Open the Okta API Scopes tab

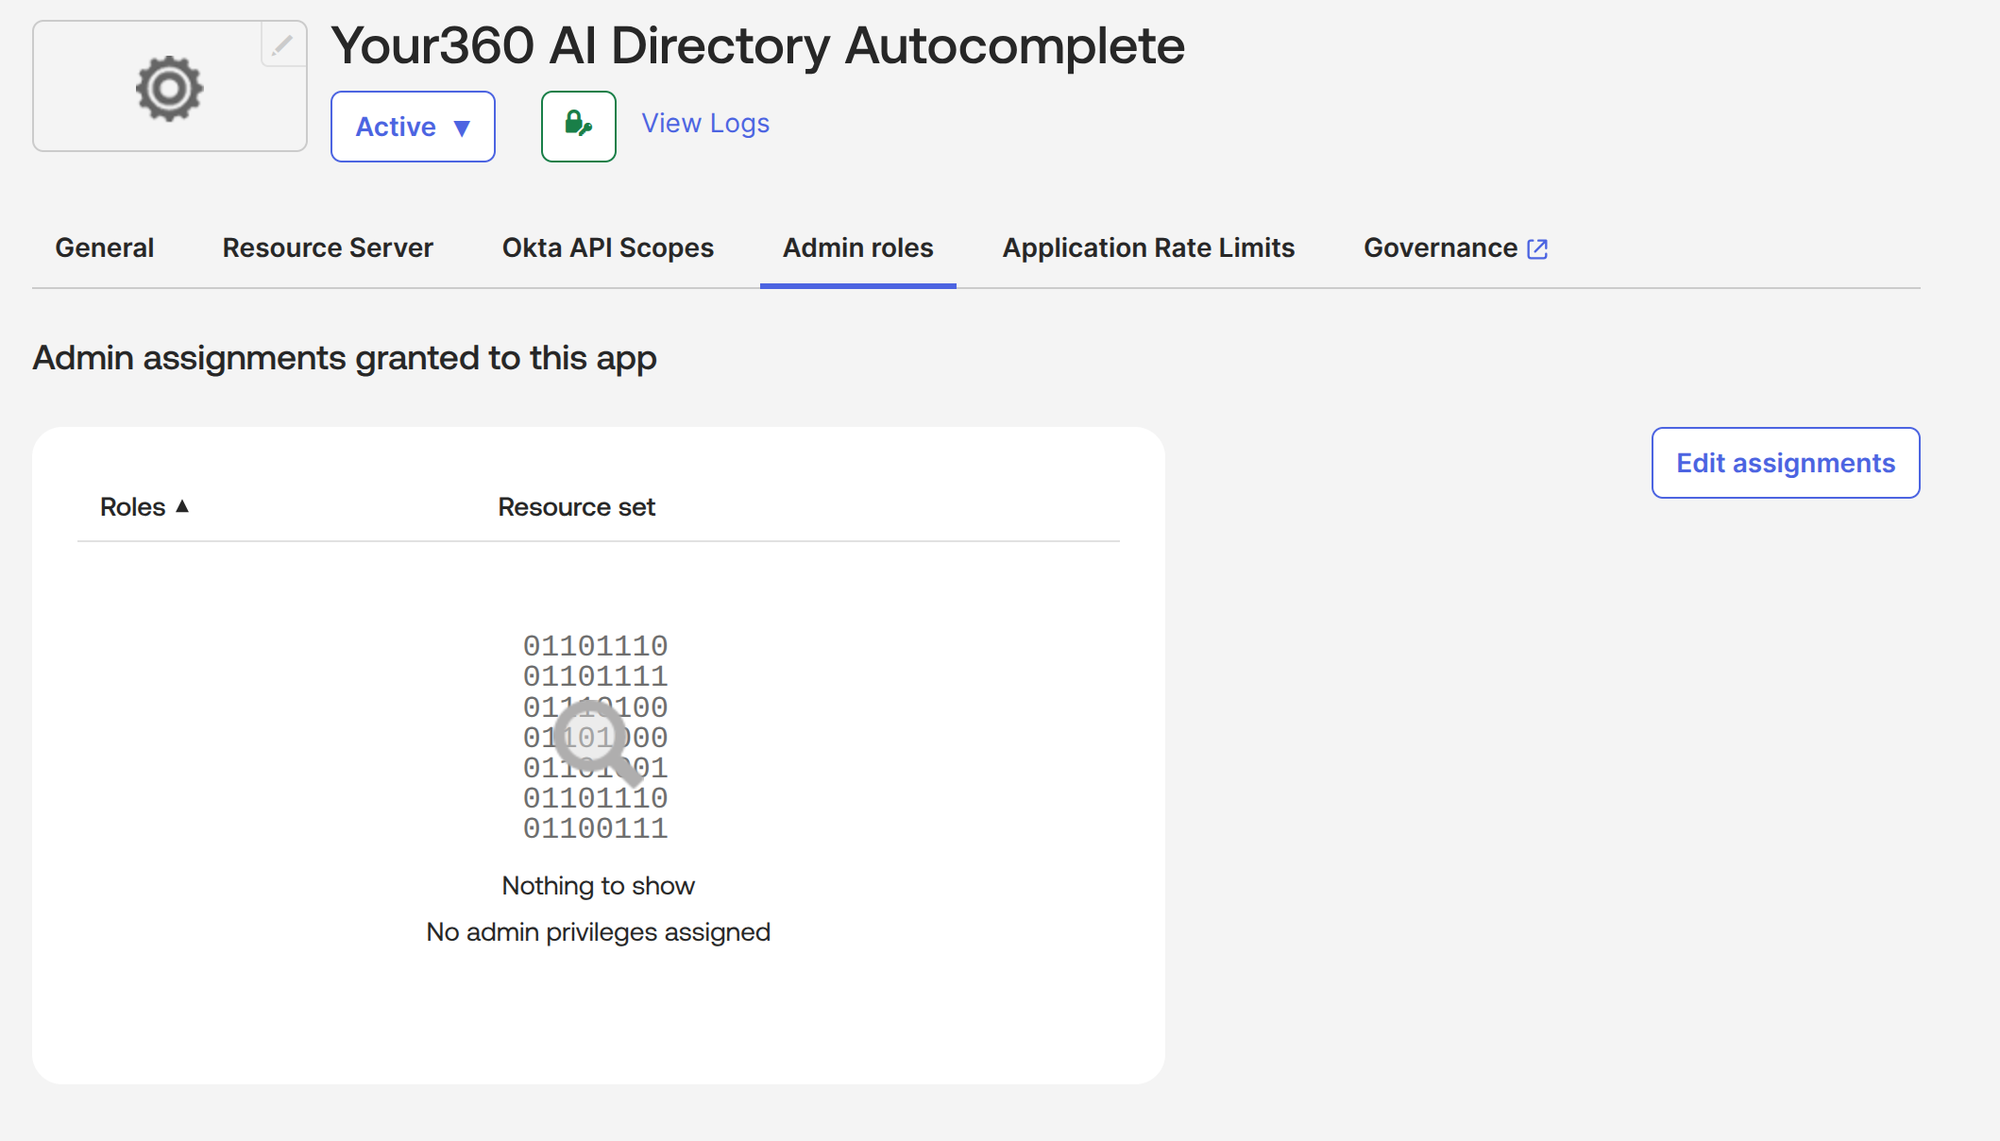click(608, 248)
